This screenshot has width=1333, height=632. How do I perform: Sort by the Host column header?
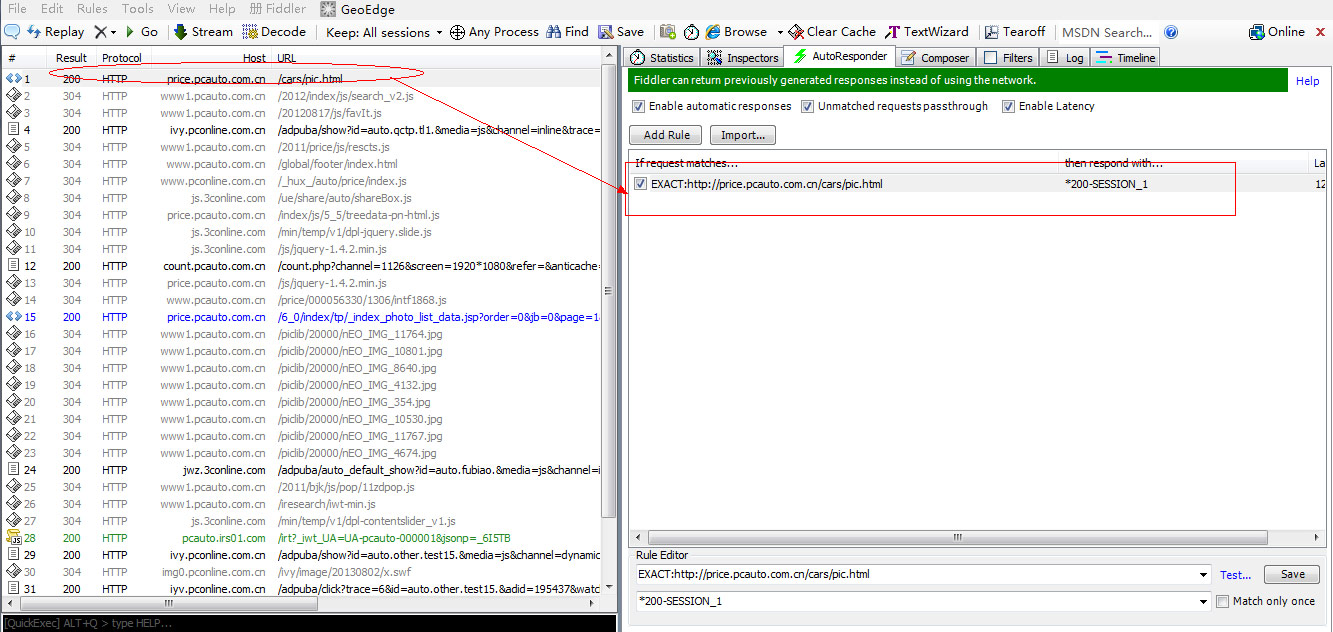tap(208, 58)
